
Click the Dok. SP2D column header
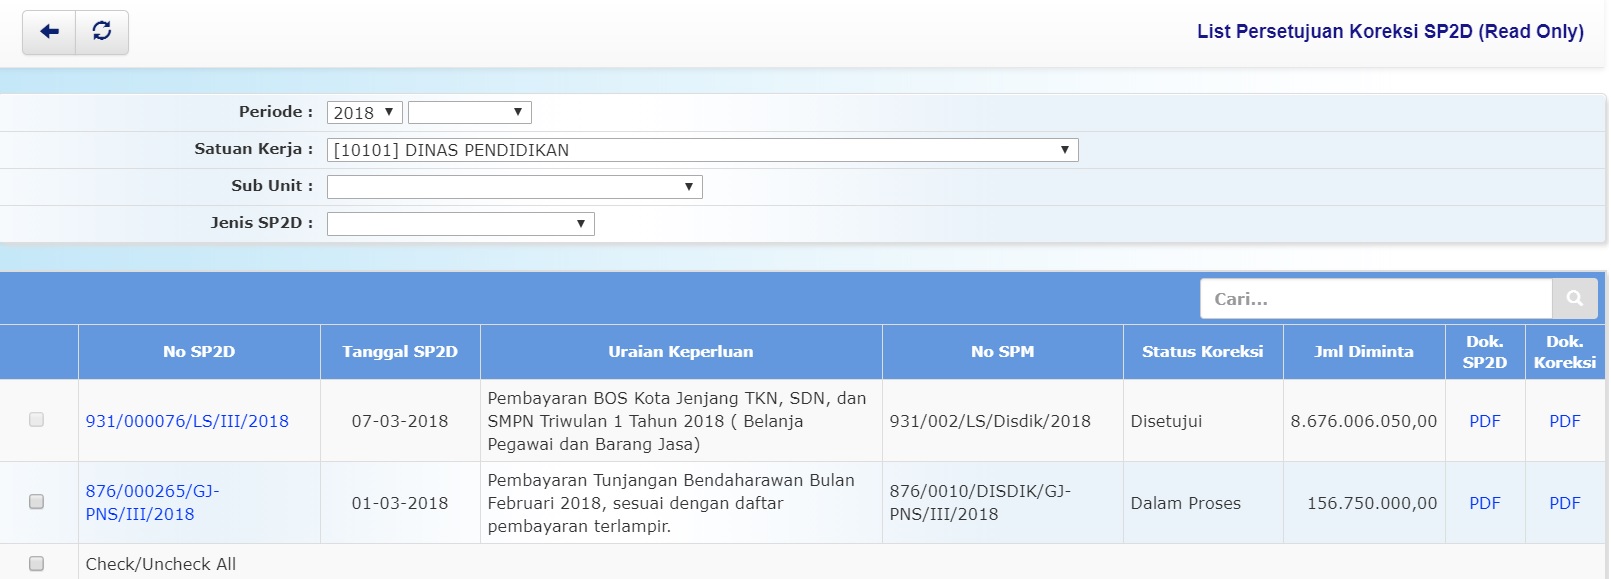(1485, 352)
